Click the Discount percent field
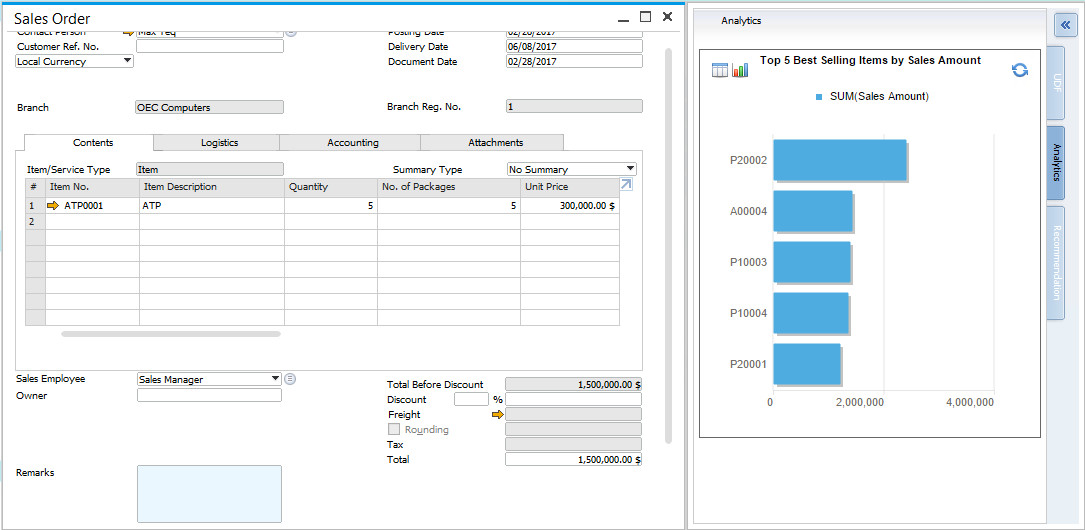The image size is (1085, 530). 471,399
